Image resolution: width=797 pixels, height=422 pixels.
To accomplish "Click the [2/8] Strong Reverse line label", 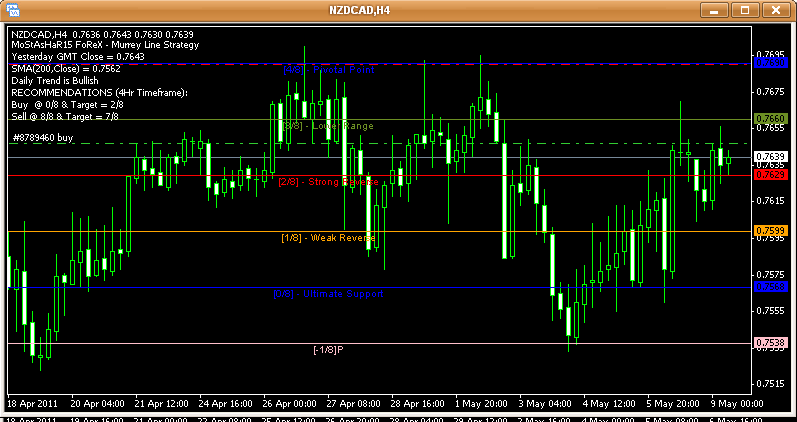I will click(328, 182).
